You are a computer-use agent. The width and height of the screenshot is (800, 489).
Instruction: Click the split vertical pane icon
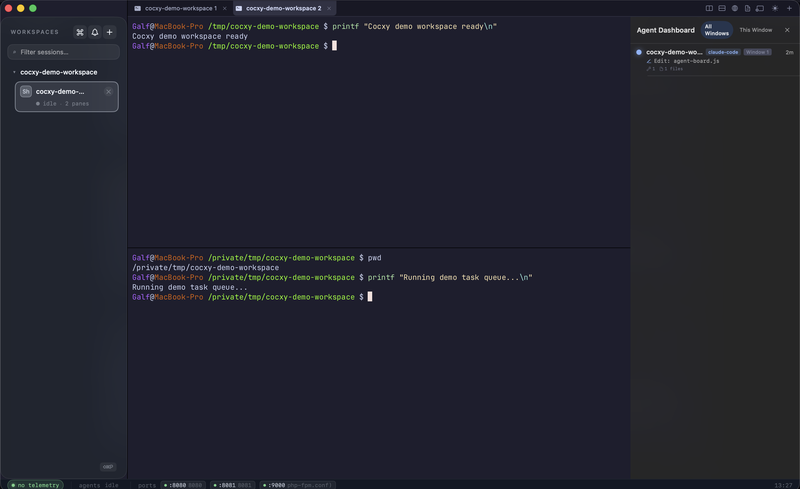tap(709, 8)
